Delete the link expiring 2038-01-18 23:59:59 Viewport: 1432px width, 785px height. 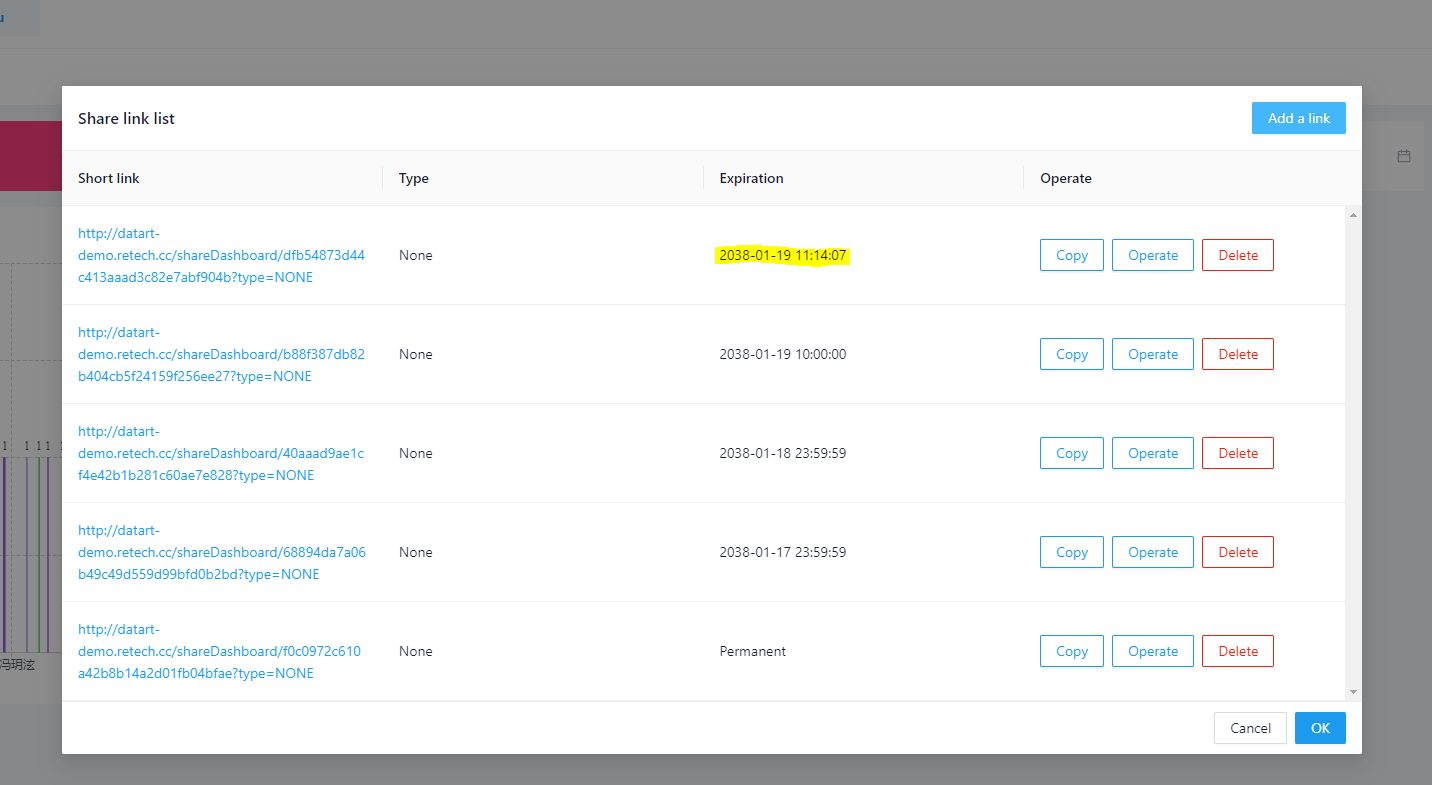(x=1237, y=453)
